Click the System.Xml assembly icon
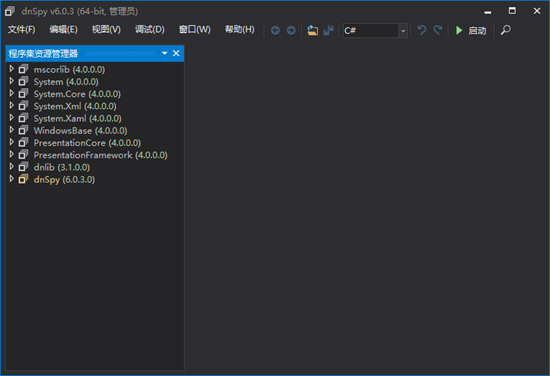Screen dimensions: 550x376 coord(23,106)
